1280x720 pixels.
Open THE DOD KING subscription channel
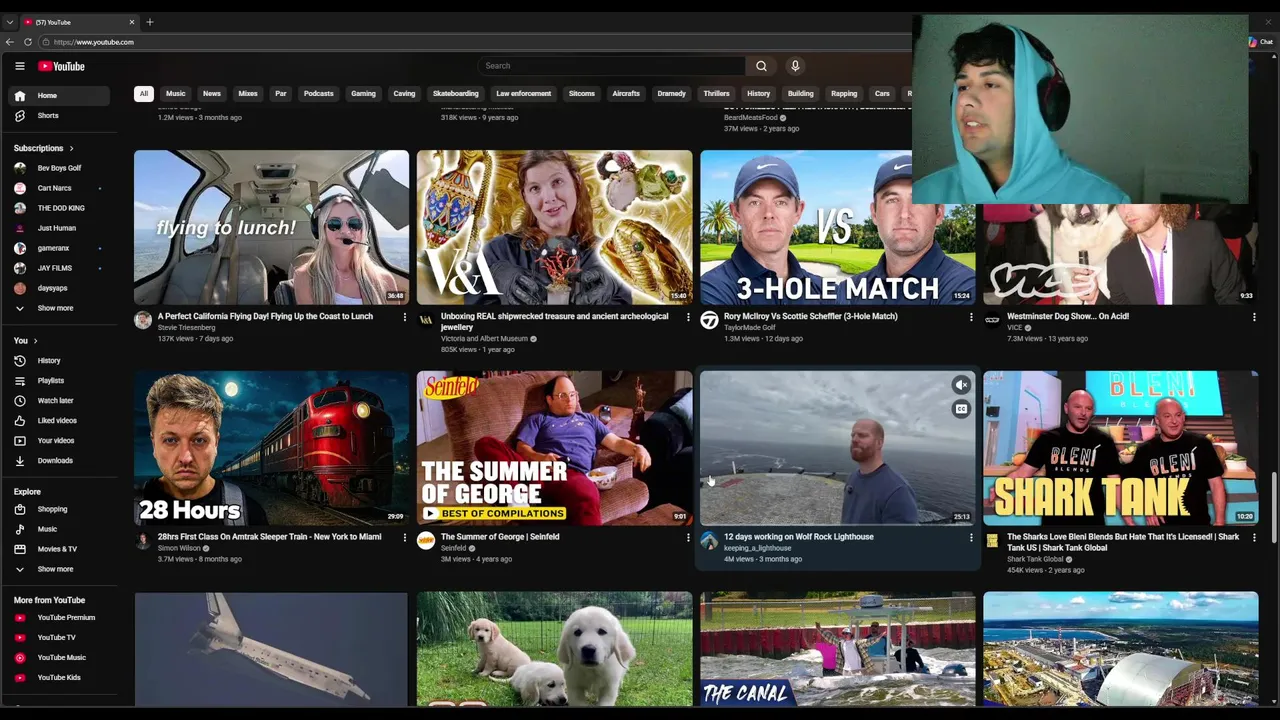coord(60,208)
